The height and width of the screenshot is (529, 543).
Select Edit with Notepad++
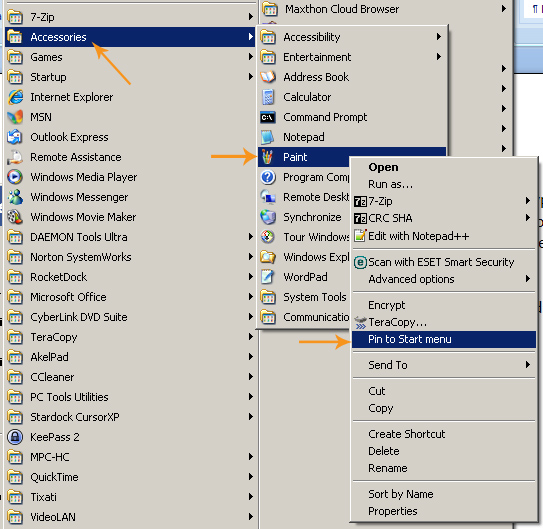click(x=444, y=236)
